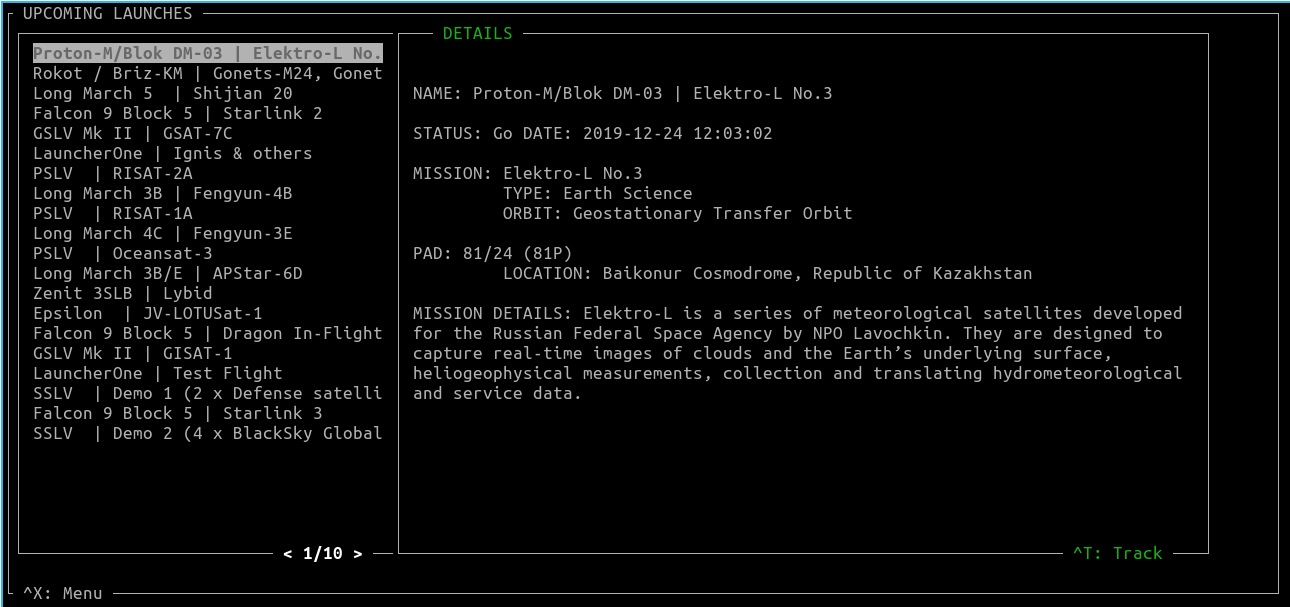Click the 1/10 page indicator
The width and height of the screenshot is (1290, 607).
(x=323, y=553)
